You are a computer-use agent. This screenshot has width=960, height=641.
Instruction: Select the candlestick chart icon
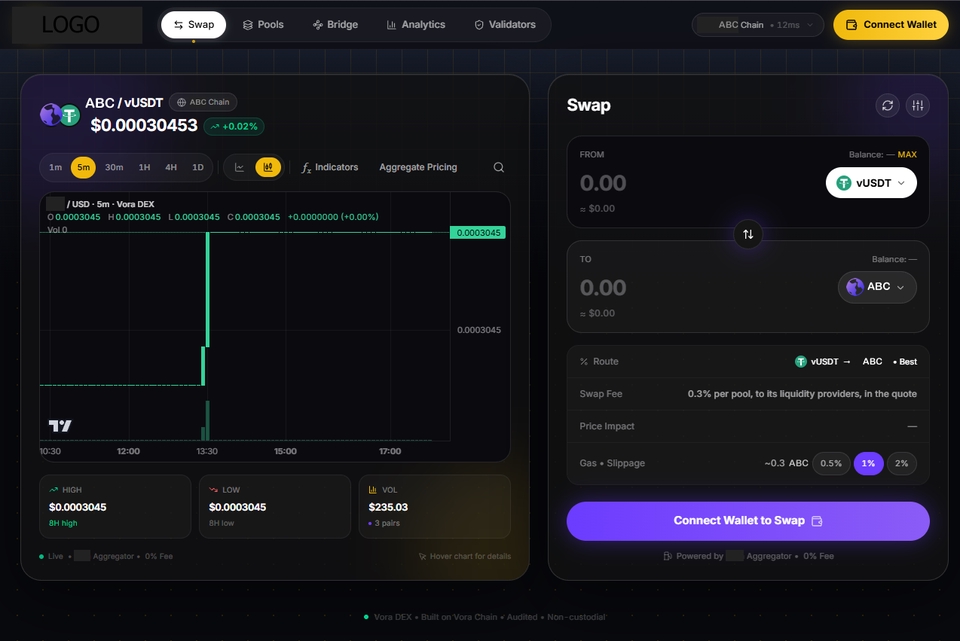click(268, 167)
